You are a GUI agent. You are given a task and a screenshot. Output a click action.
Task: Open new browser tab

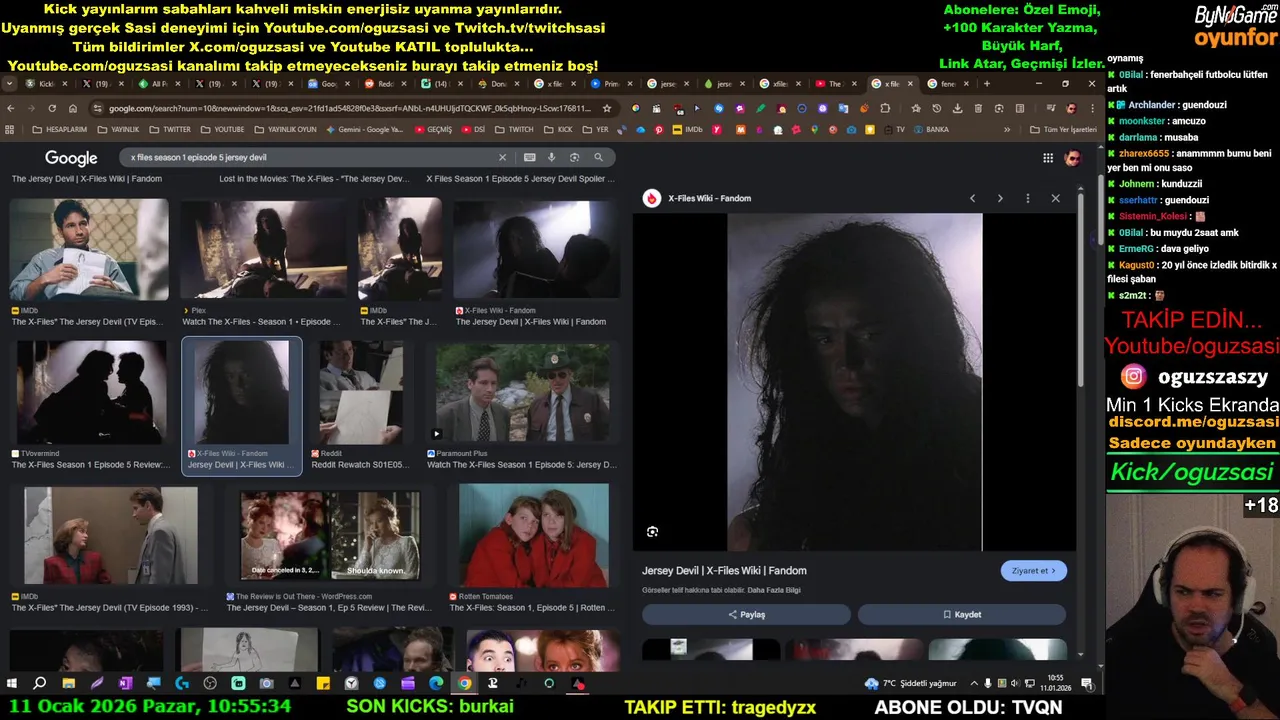pyautogui.click(x=986, y=84)
